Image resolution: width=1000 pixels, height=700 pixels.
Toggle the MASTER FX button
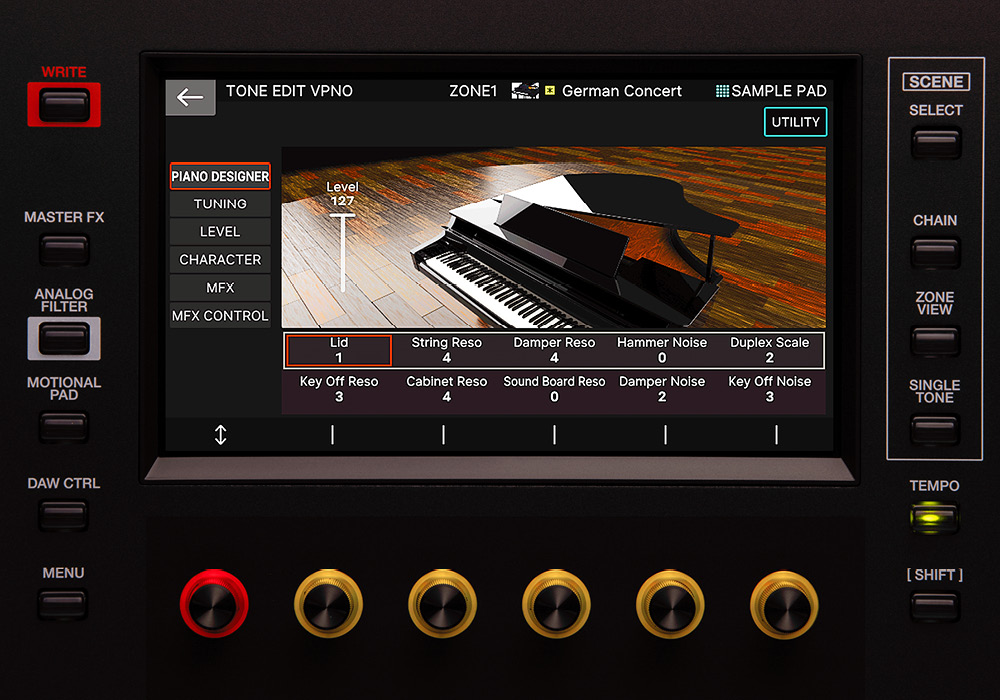pyautogui.click(x=64, y=249)
